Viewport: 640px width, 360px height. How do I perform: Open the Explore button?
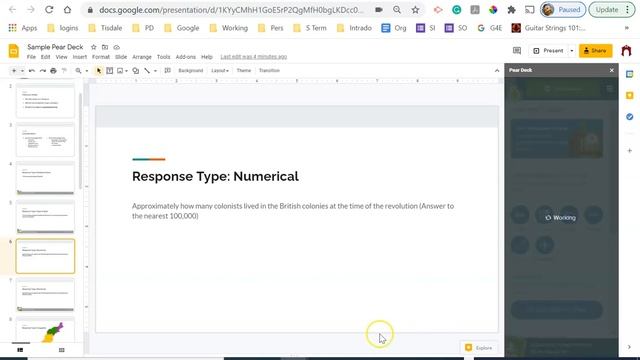[479, 348]
